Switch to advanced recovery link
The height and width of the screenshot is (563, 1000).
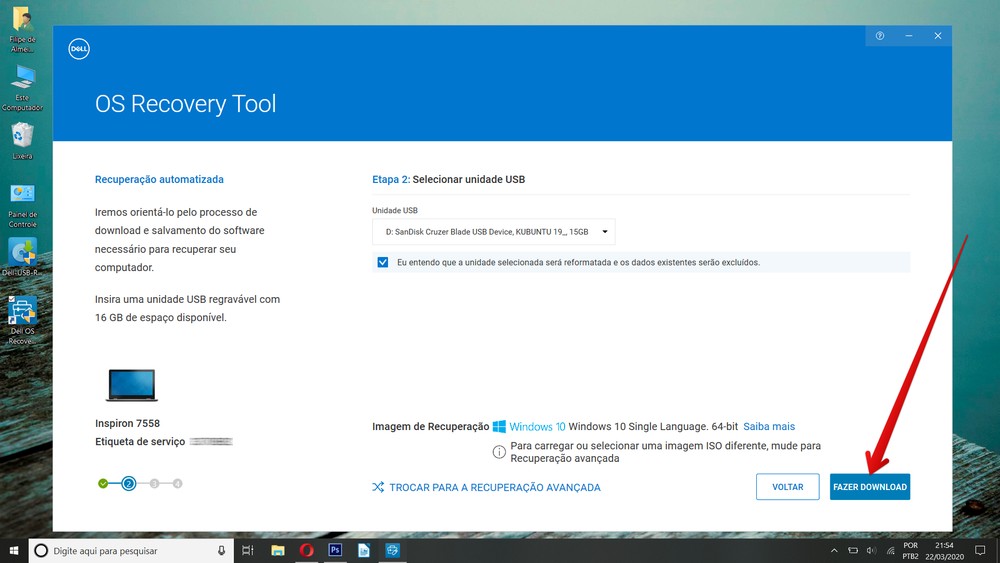[495, 487]
